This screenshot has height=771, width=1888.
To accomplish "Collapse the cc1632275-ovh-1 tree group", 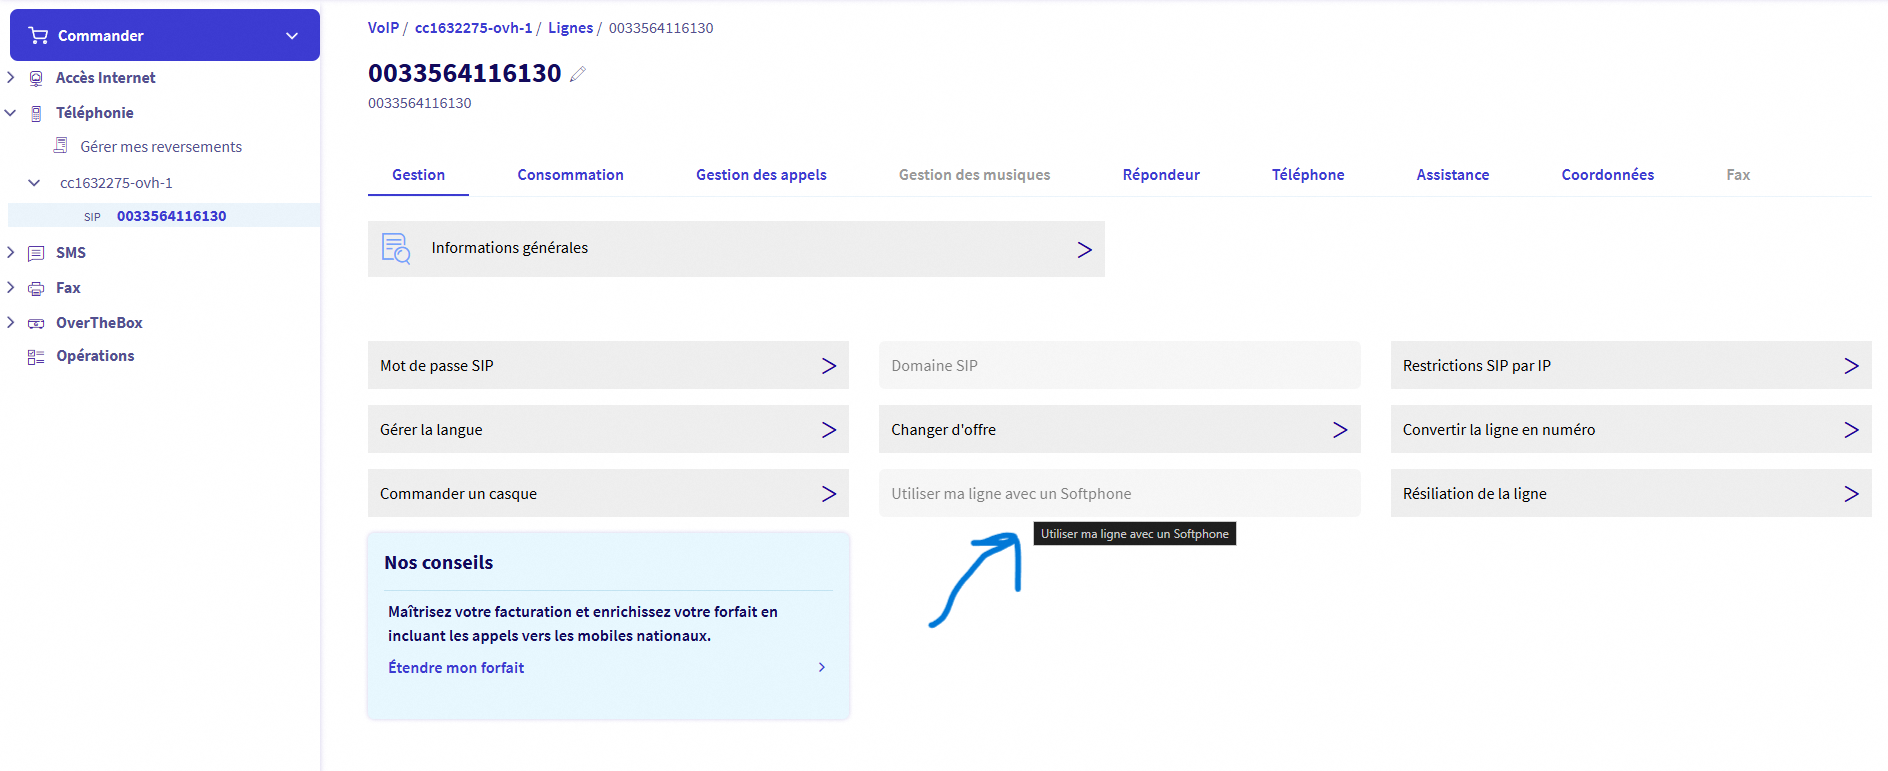I will 34,183.
